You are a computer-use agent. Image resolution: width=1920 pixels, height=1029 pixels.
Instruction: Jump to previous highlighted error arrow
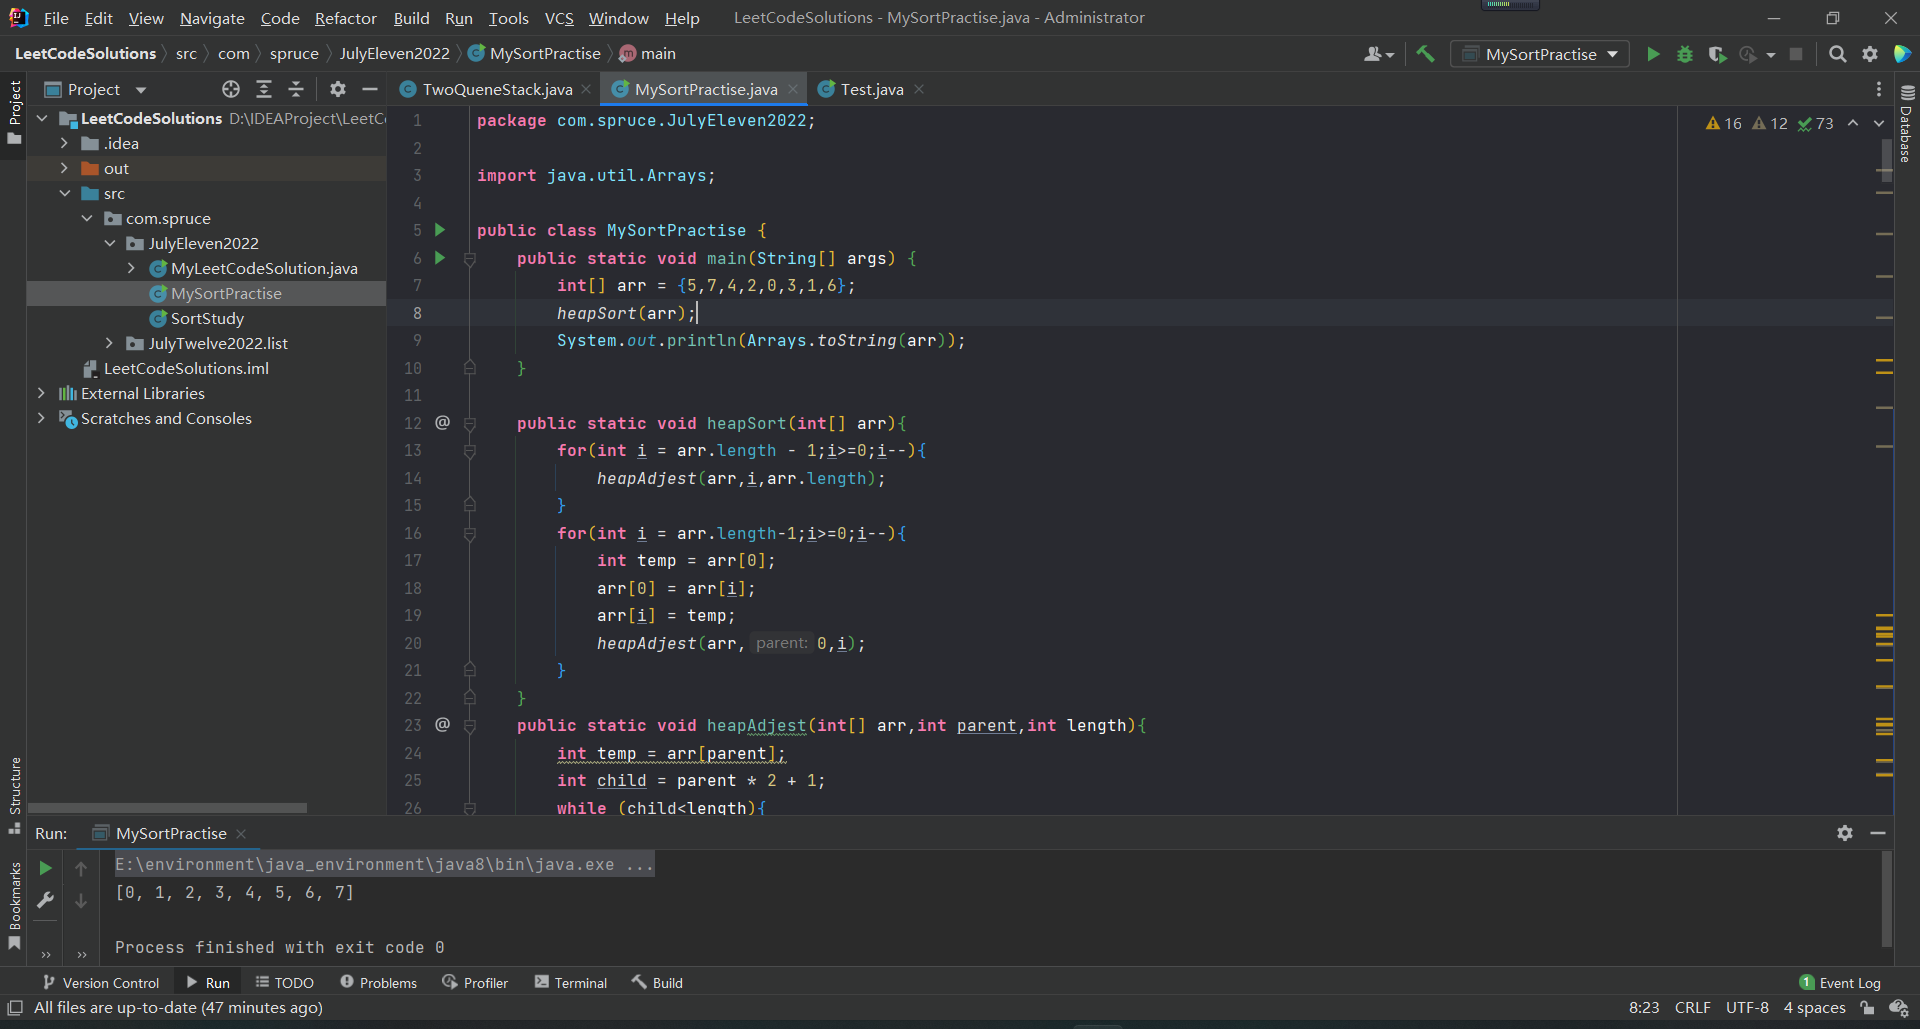pyautogui.click(x=1853, y=123)
